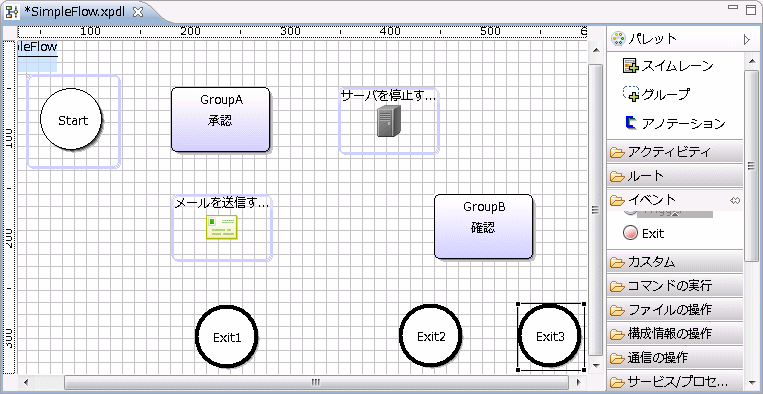This screenshot has height=394, width=763.
Task: Click the palette vertical scrollbar thumb
Action: click(751, 166)
